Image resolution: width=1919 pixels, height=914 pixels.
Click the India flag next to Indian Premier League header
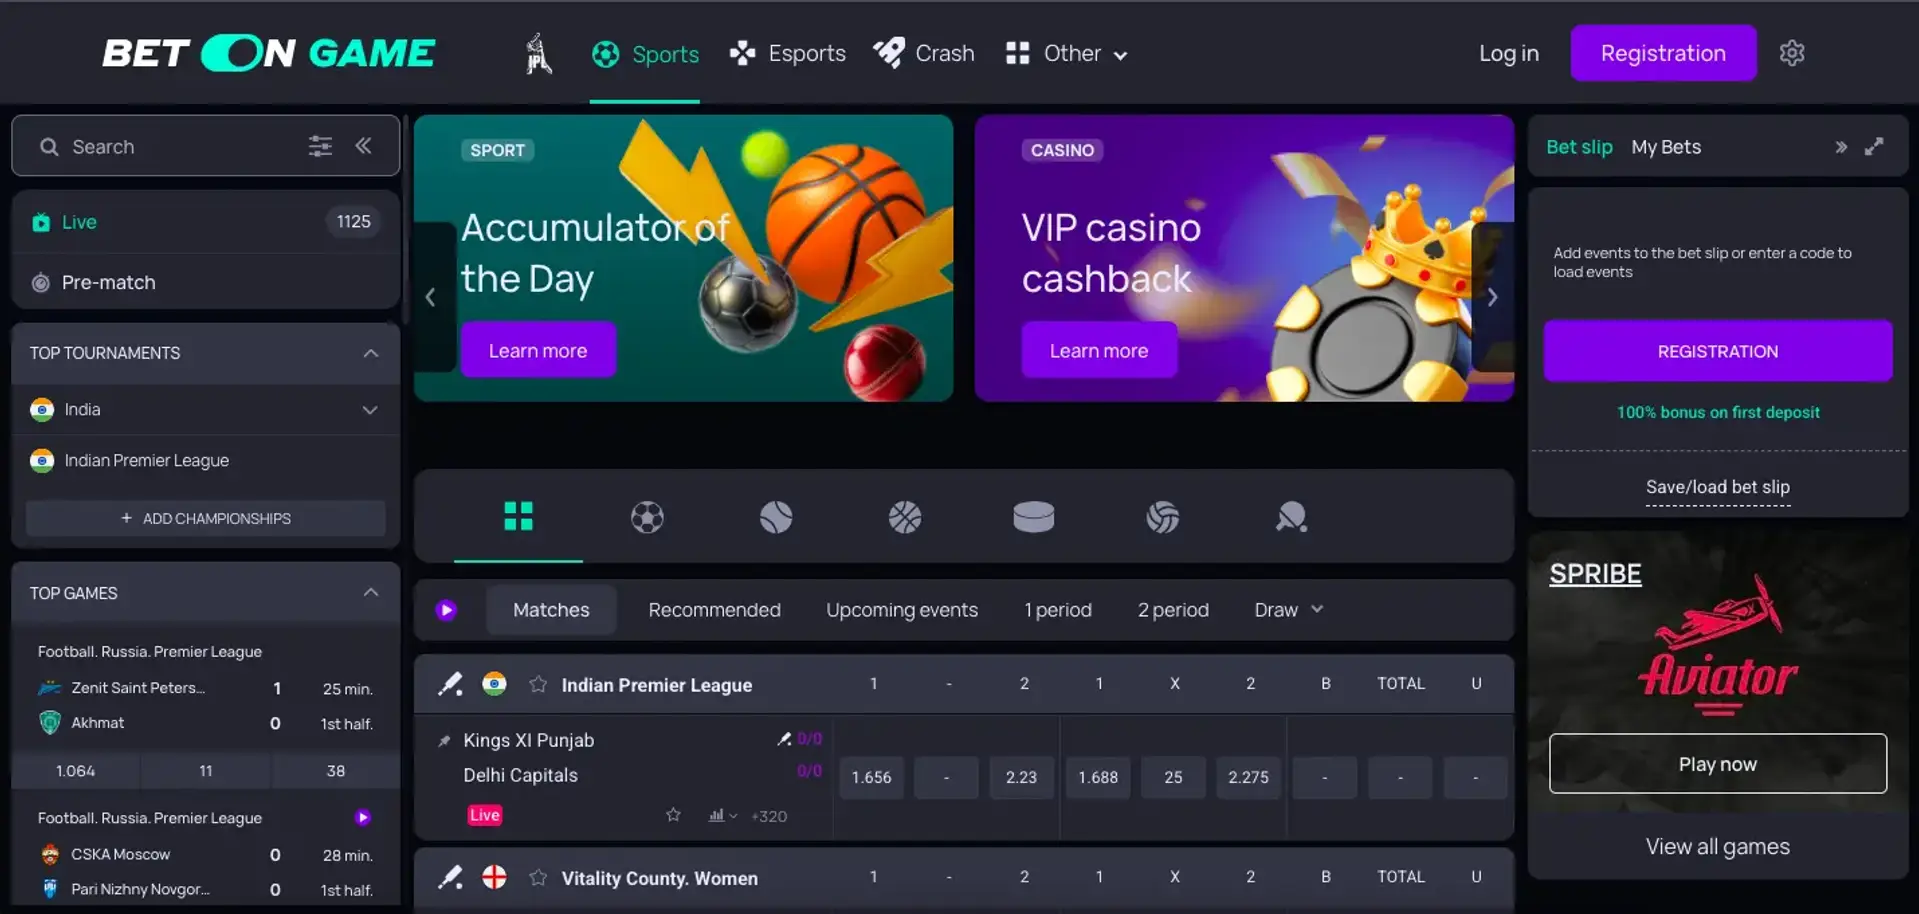(494, 684)
